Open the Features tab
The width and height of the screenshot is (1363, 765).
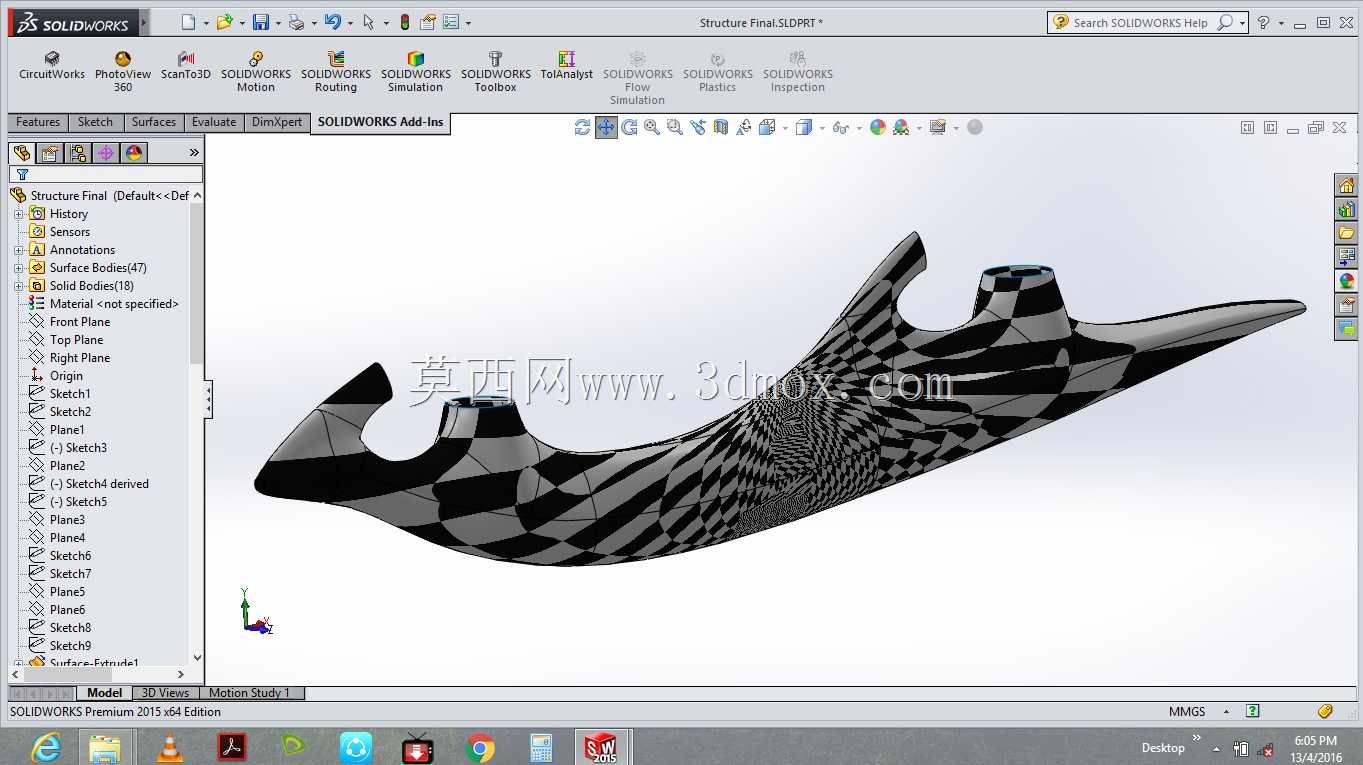(x=38, y=122)
